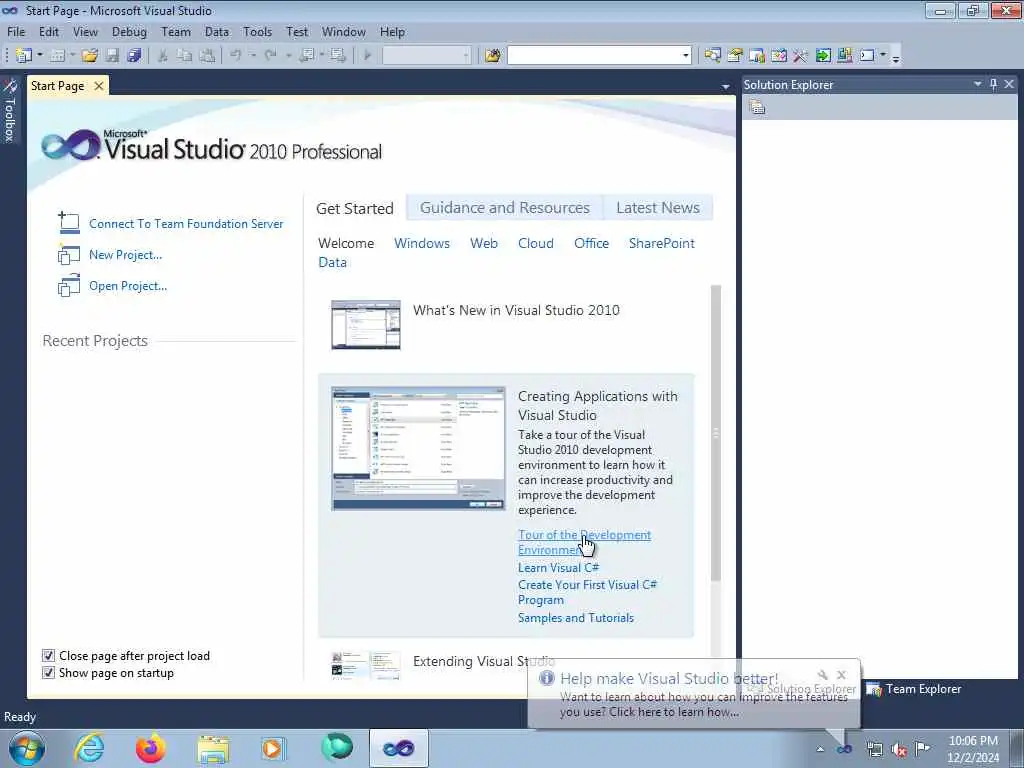Click the Windows Start orb
The image size is (1024, 768).
(x=27, y=748)
